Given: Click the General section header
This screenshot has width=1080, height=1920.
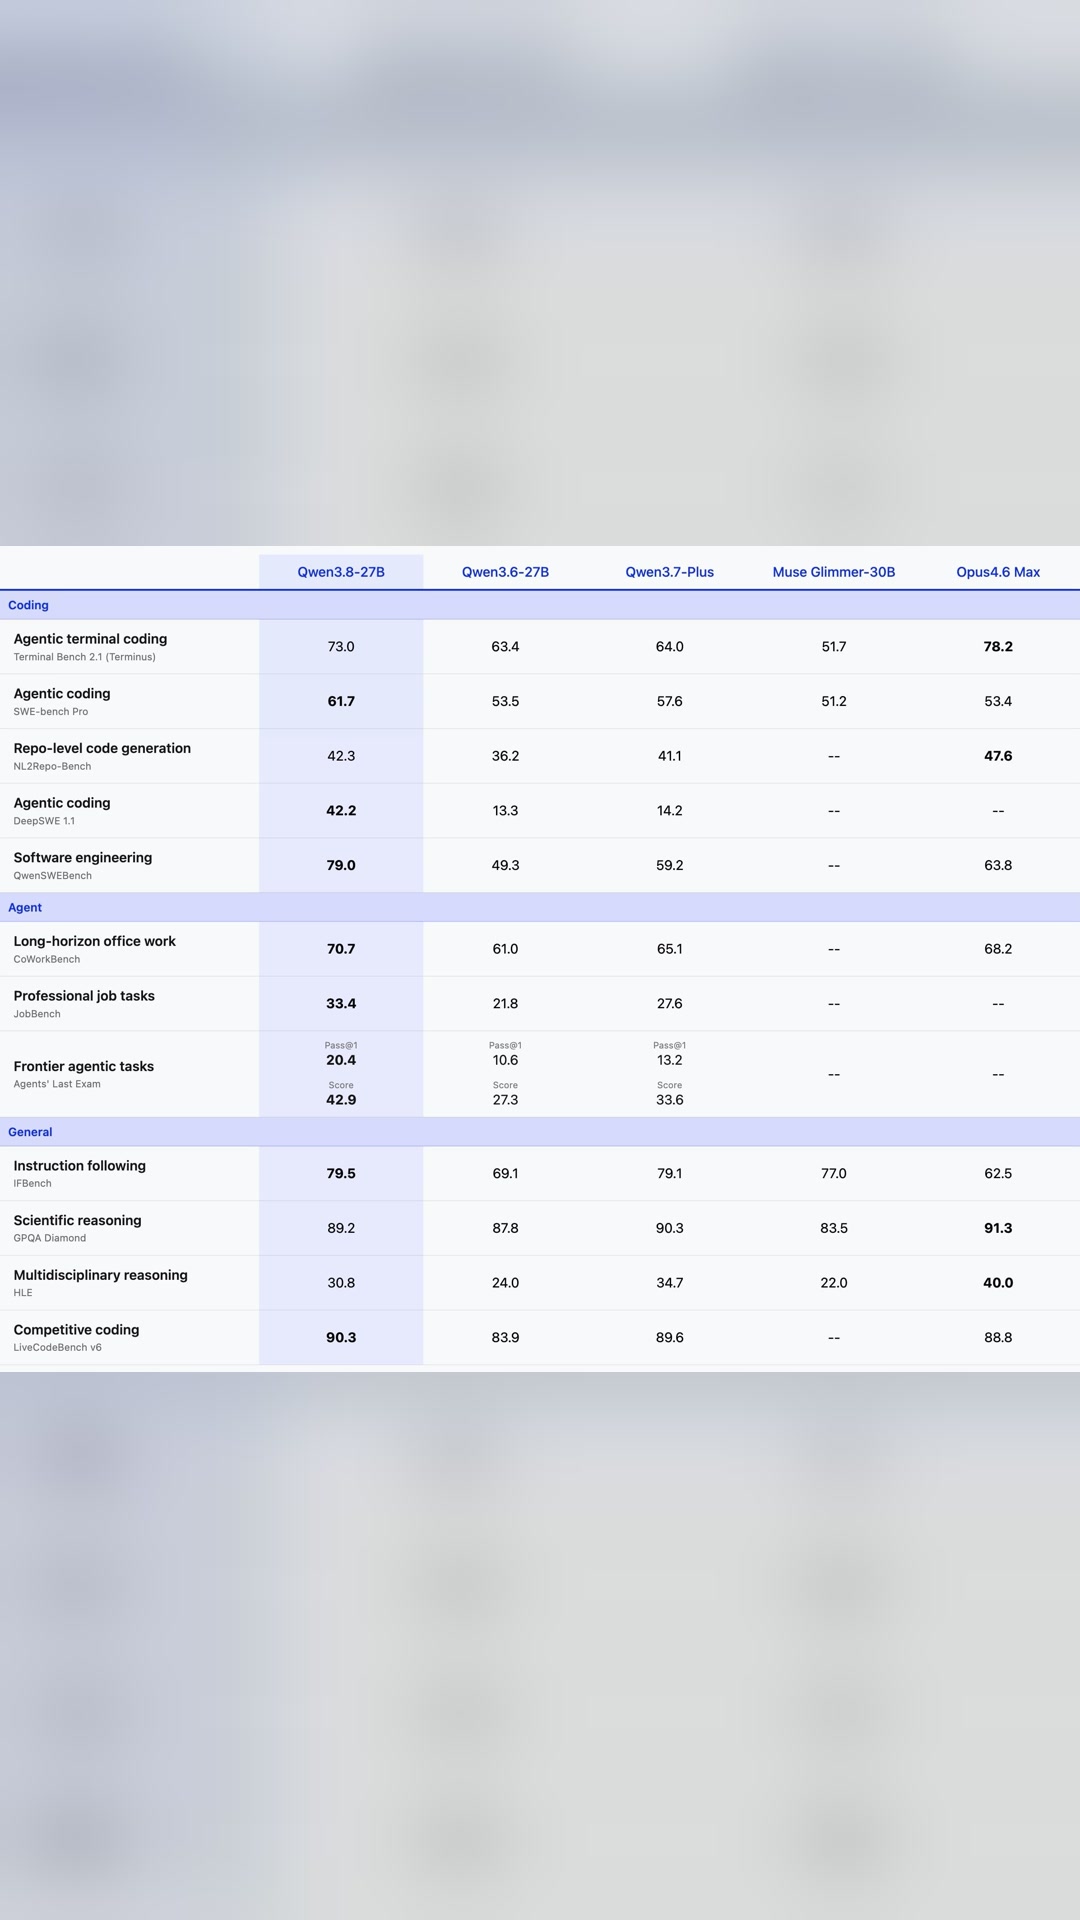Looking at the screenshot, I should (30, 1132).
